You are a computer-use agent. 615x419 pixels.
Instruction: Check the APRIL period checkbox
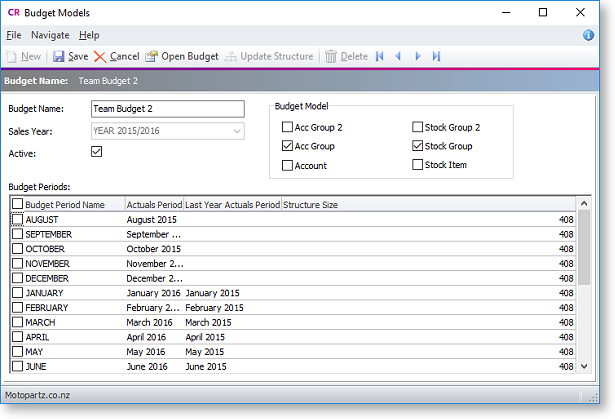17,337
